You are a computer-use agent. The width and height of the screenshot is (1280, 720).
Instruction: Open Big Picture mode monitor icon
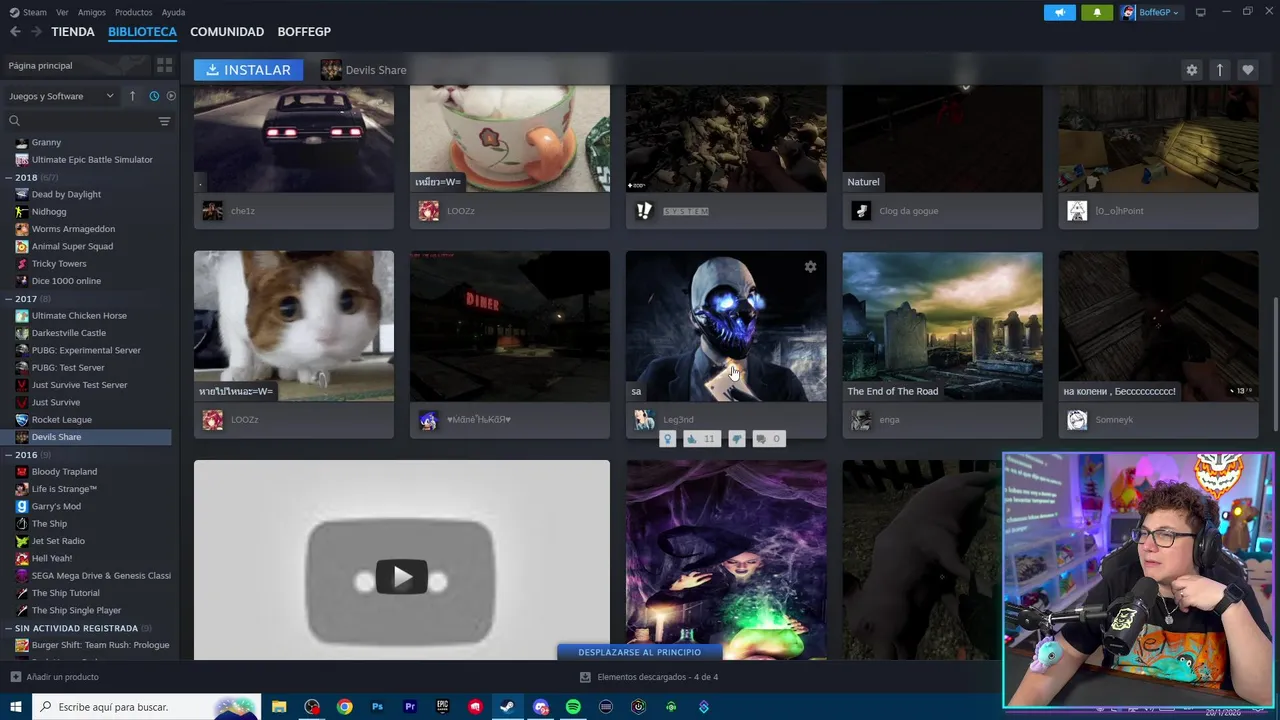(1201, 12)
